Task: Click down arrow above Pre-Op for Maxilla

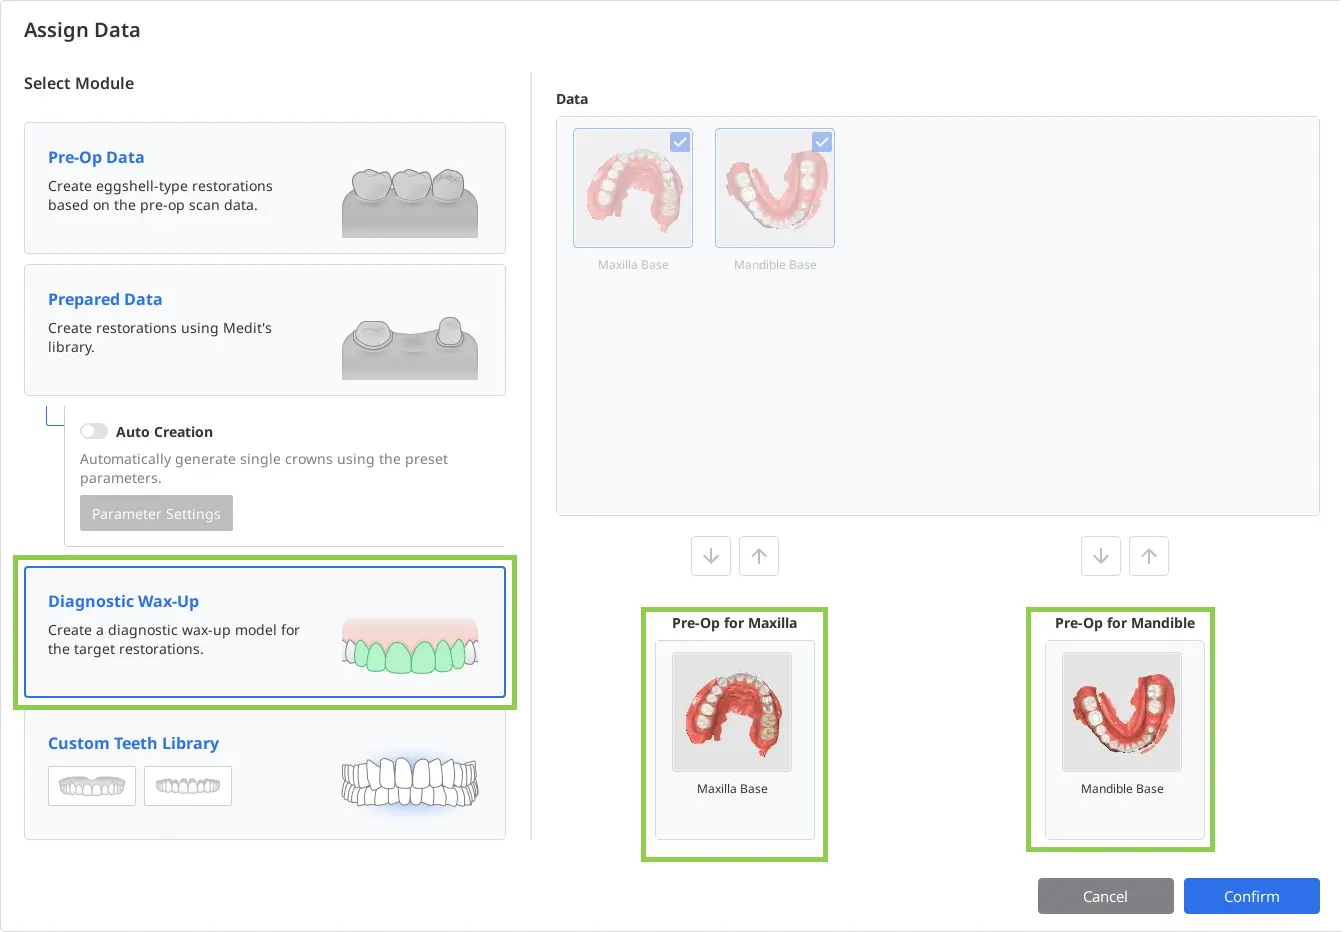Action: tap(711, 556)
